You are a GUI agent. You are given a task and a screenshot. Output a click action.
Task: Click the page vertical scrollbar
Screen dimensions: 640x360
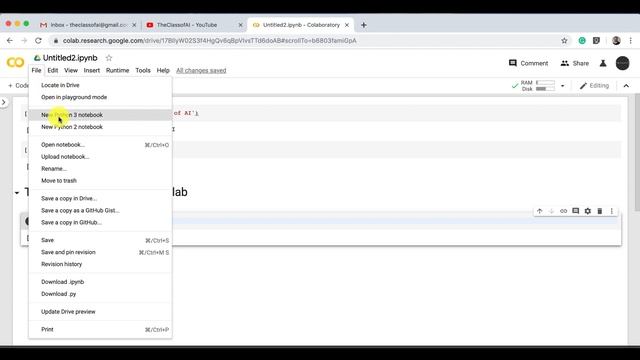click(x=637, y=153)
